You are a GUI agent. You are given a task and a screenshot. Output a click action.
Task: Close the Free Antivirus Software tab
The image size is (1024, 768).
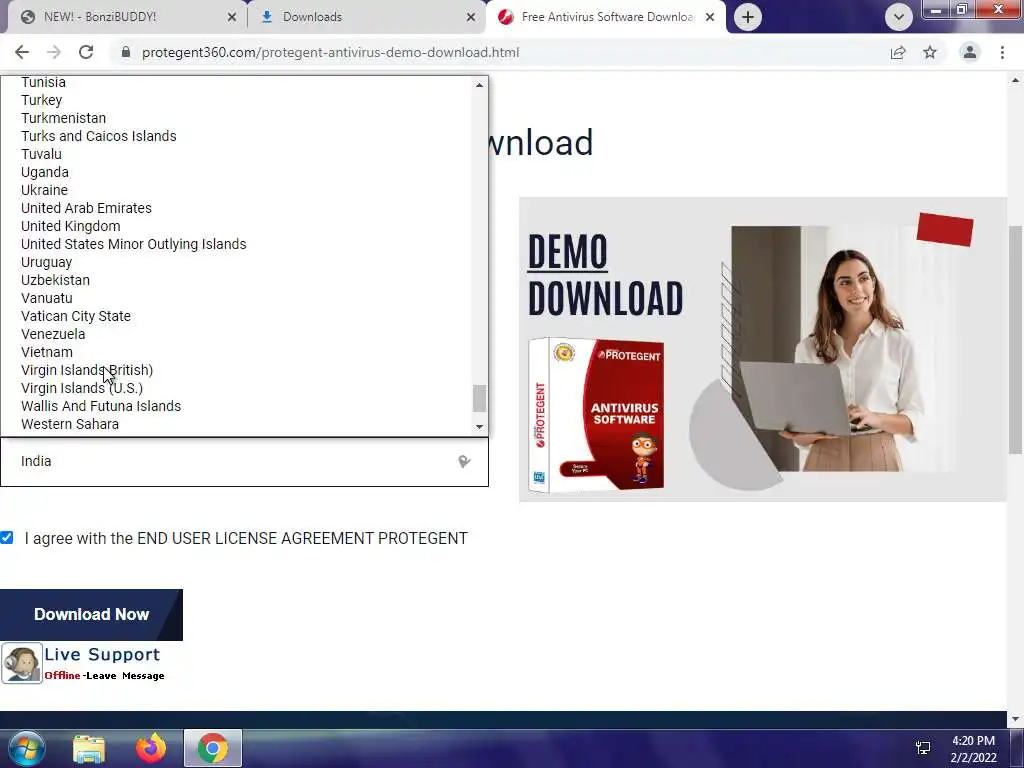tap(710, 17)
